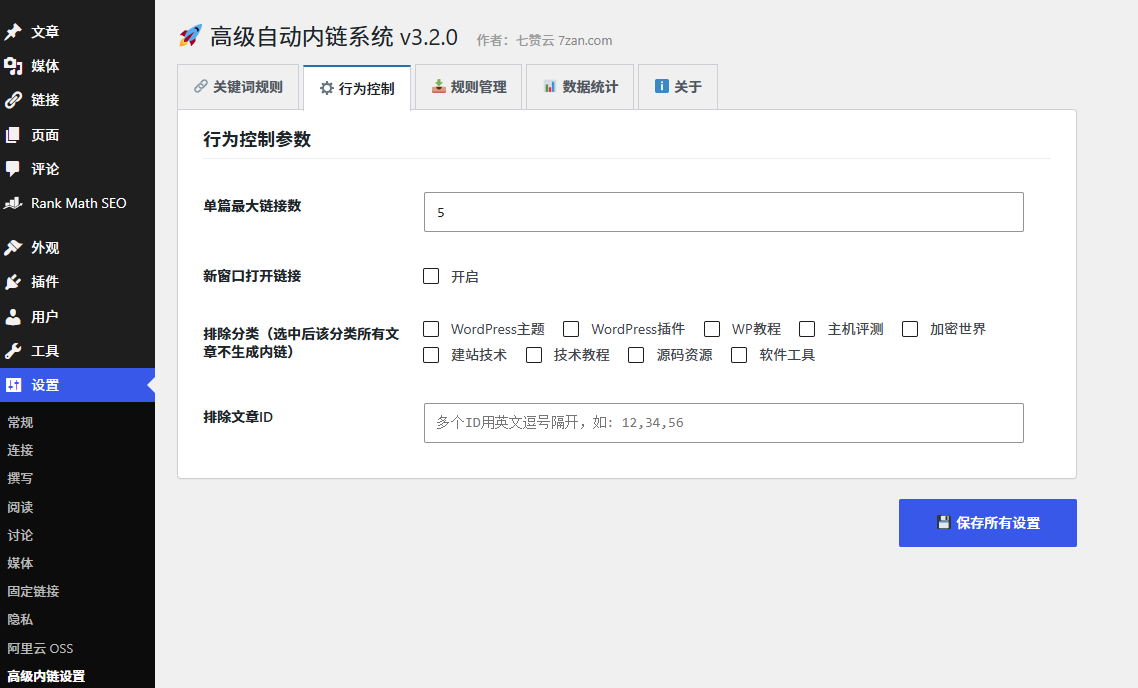Open the 隐私 settings link
This screenshot has width=1138, height=688.
[20, 620]
